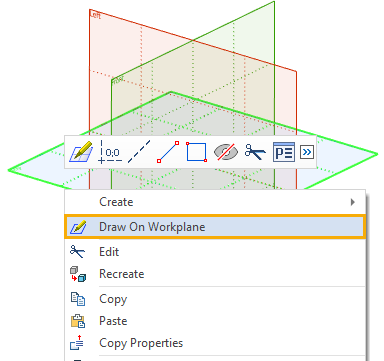
Task: Choose the dashed construction line tool
Action: tap(139, 152)
